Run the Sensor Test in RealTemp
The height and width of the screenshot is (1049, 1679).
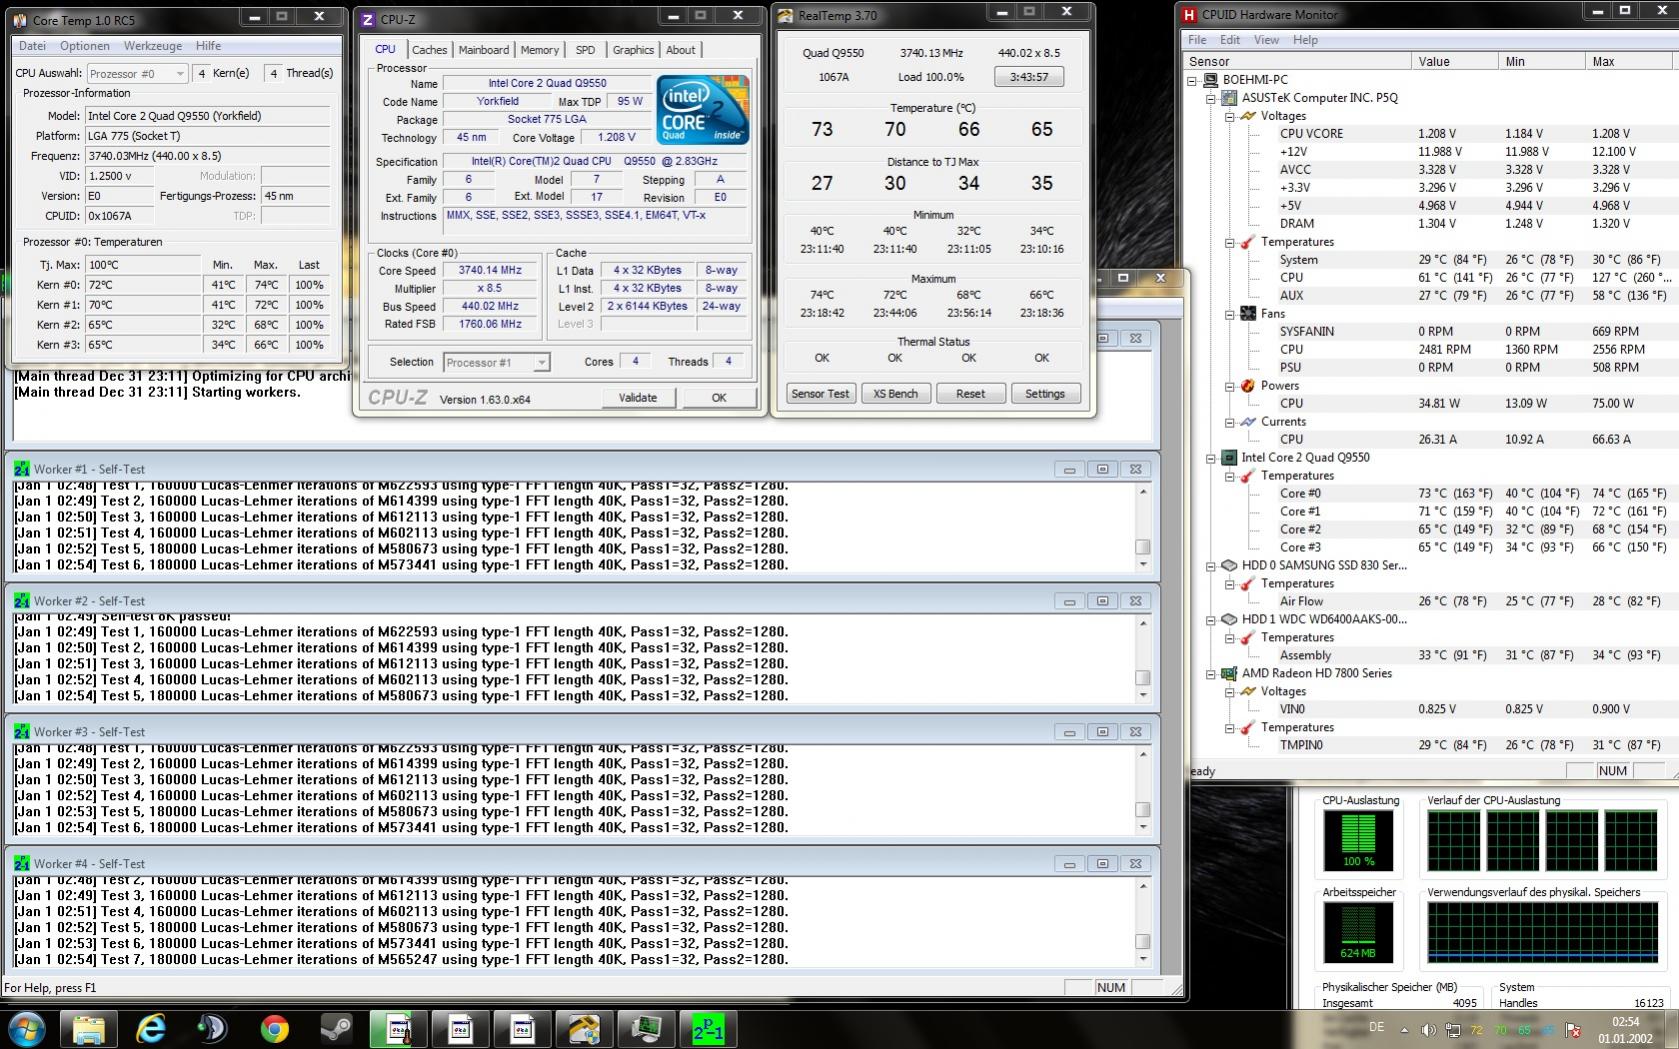point(820,393)
